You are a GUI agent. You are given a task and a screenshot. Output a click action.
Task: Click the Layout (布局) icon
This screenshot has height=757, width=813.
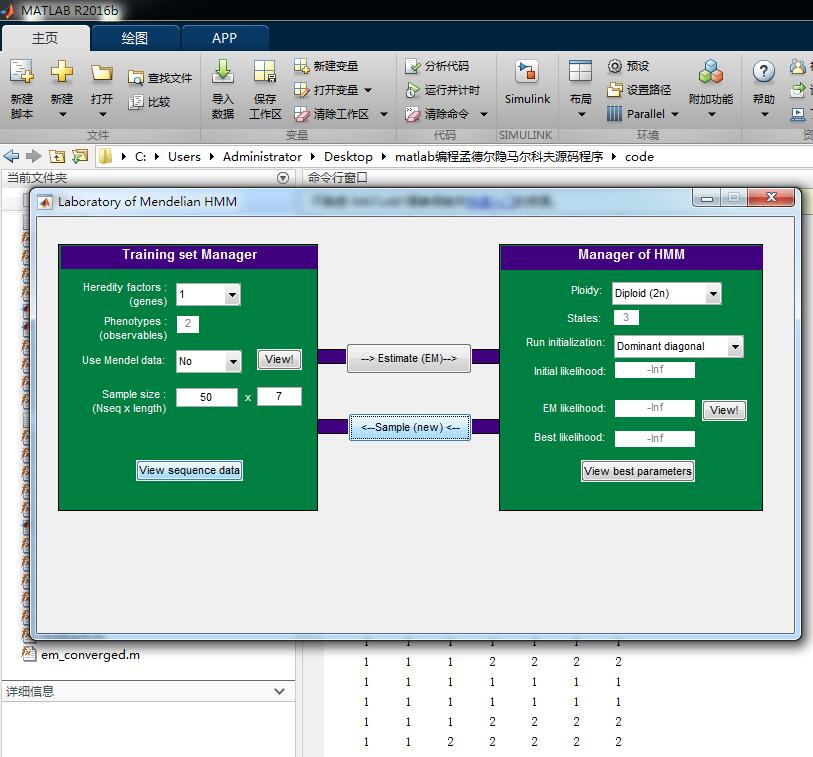580,72
